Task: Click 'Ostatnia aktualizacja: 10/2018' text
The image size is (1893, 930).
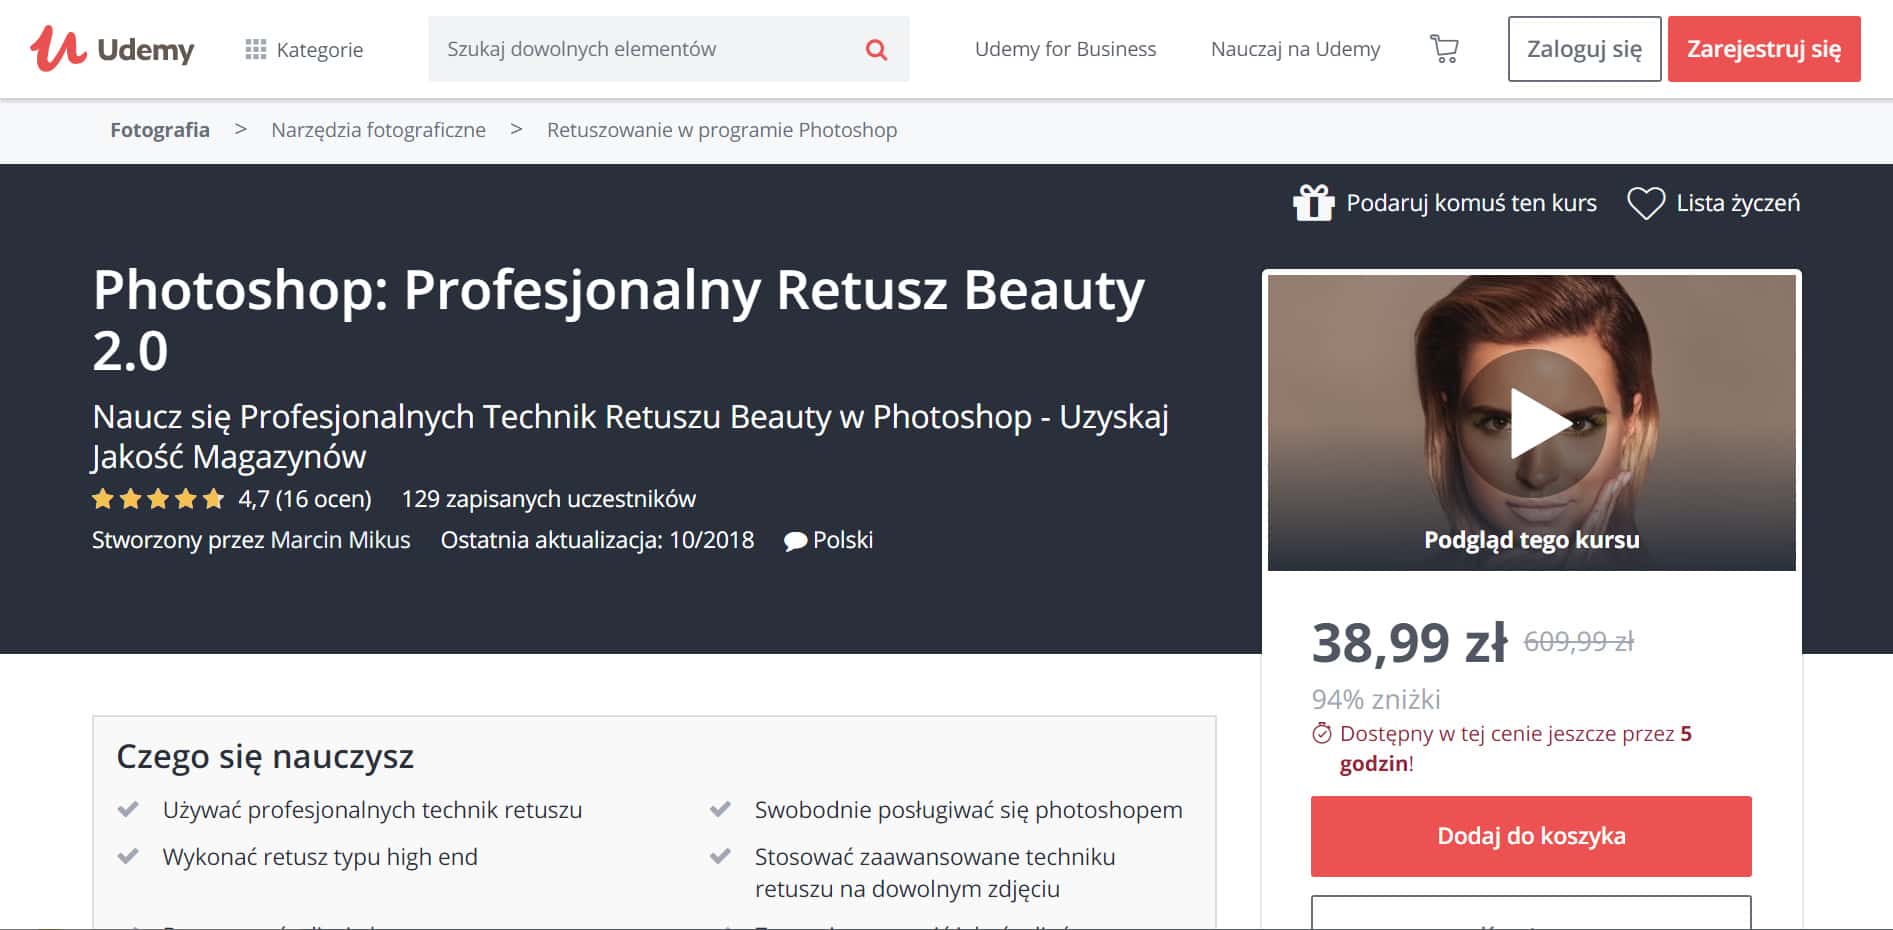Action: (597, 540)
